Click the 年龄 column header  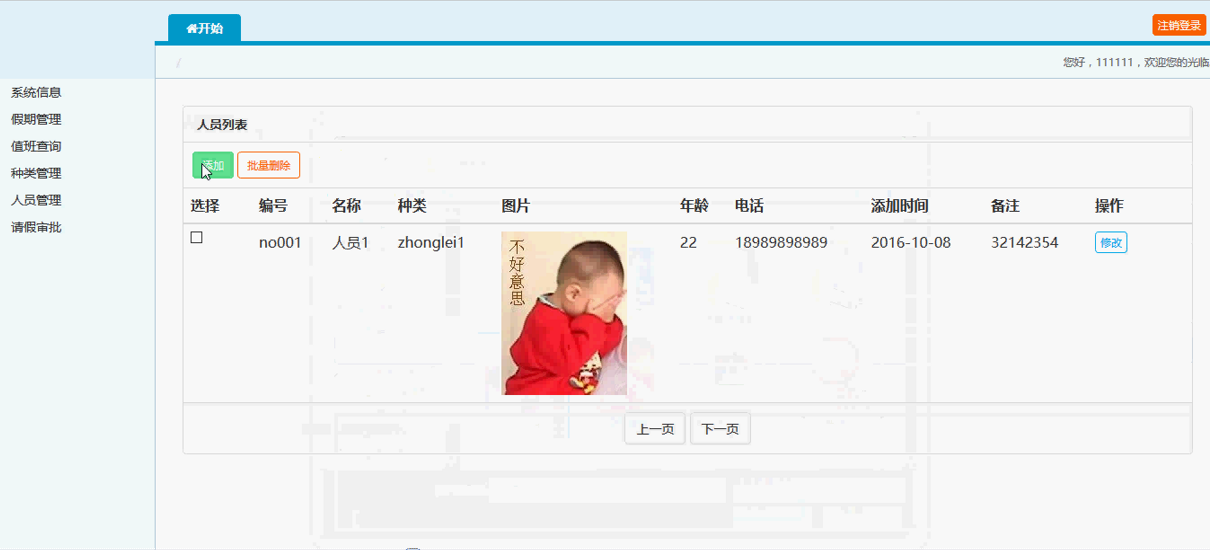click(694, 206)
